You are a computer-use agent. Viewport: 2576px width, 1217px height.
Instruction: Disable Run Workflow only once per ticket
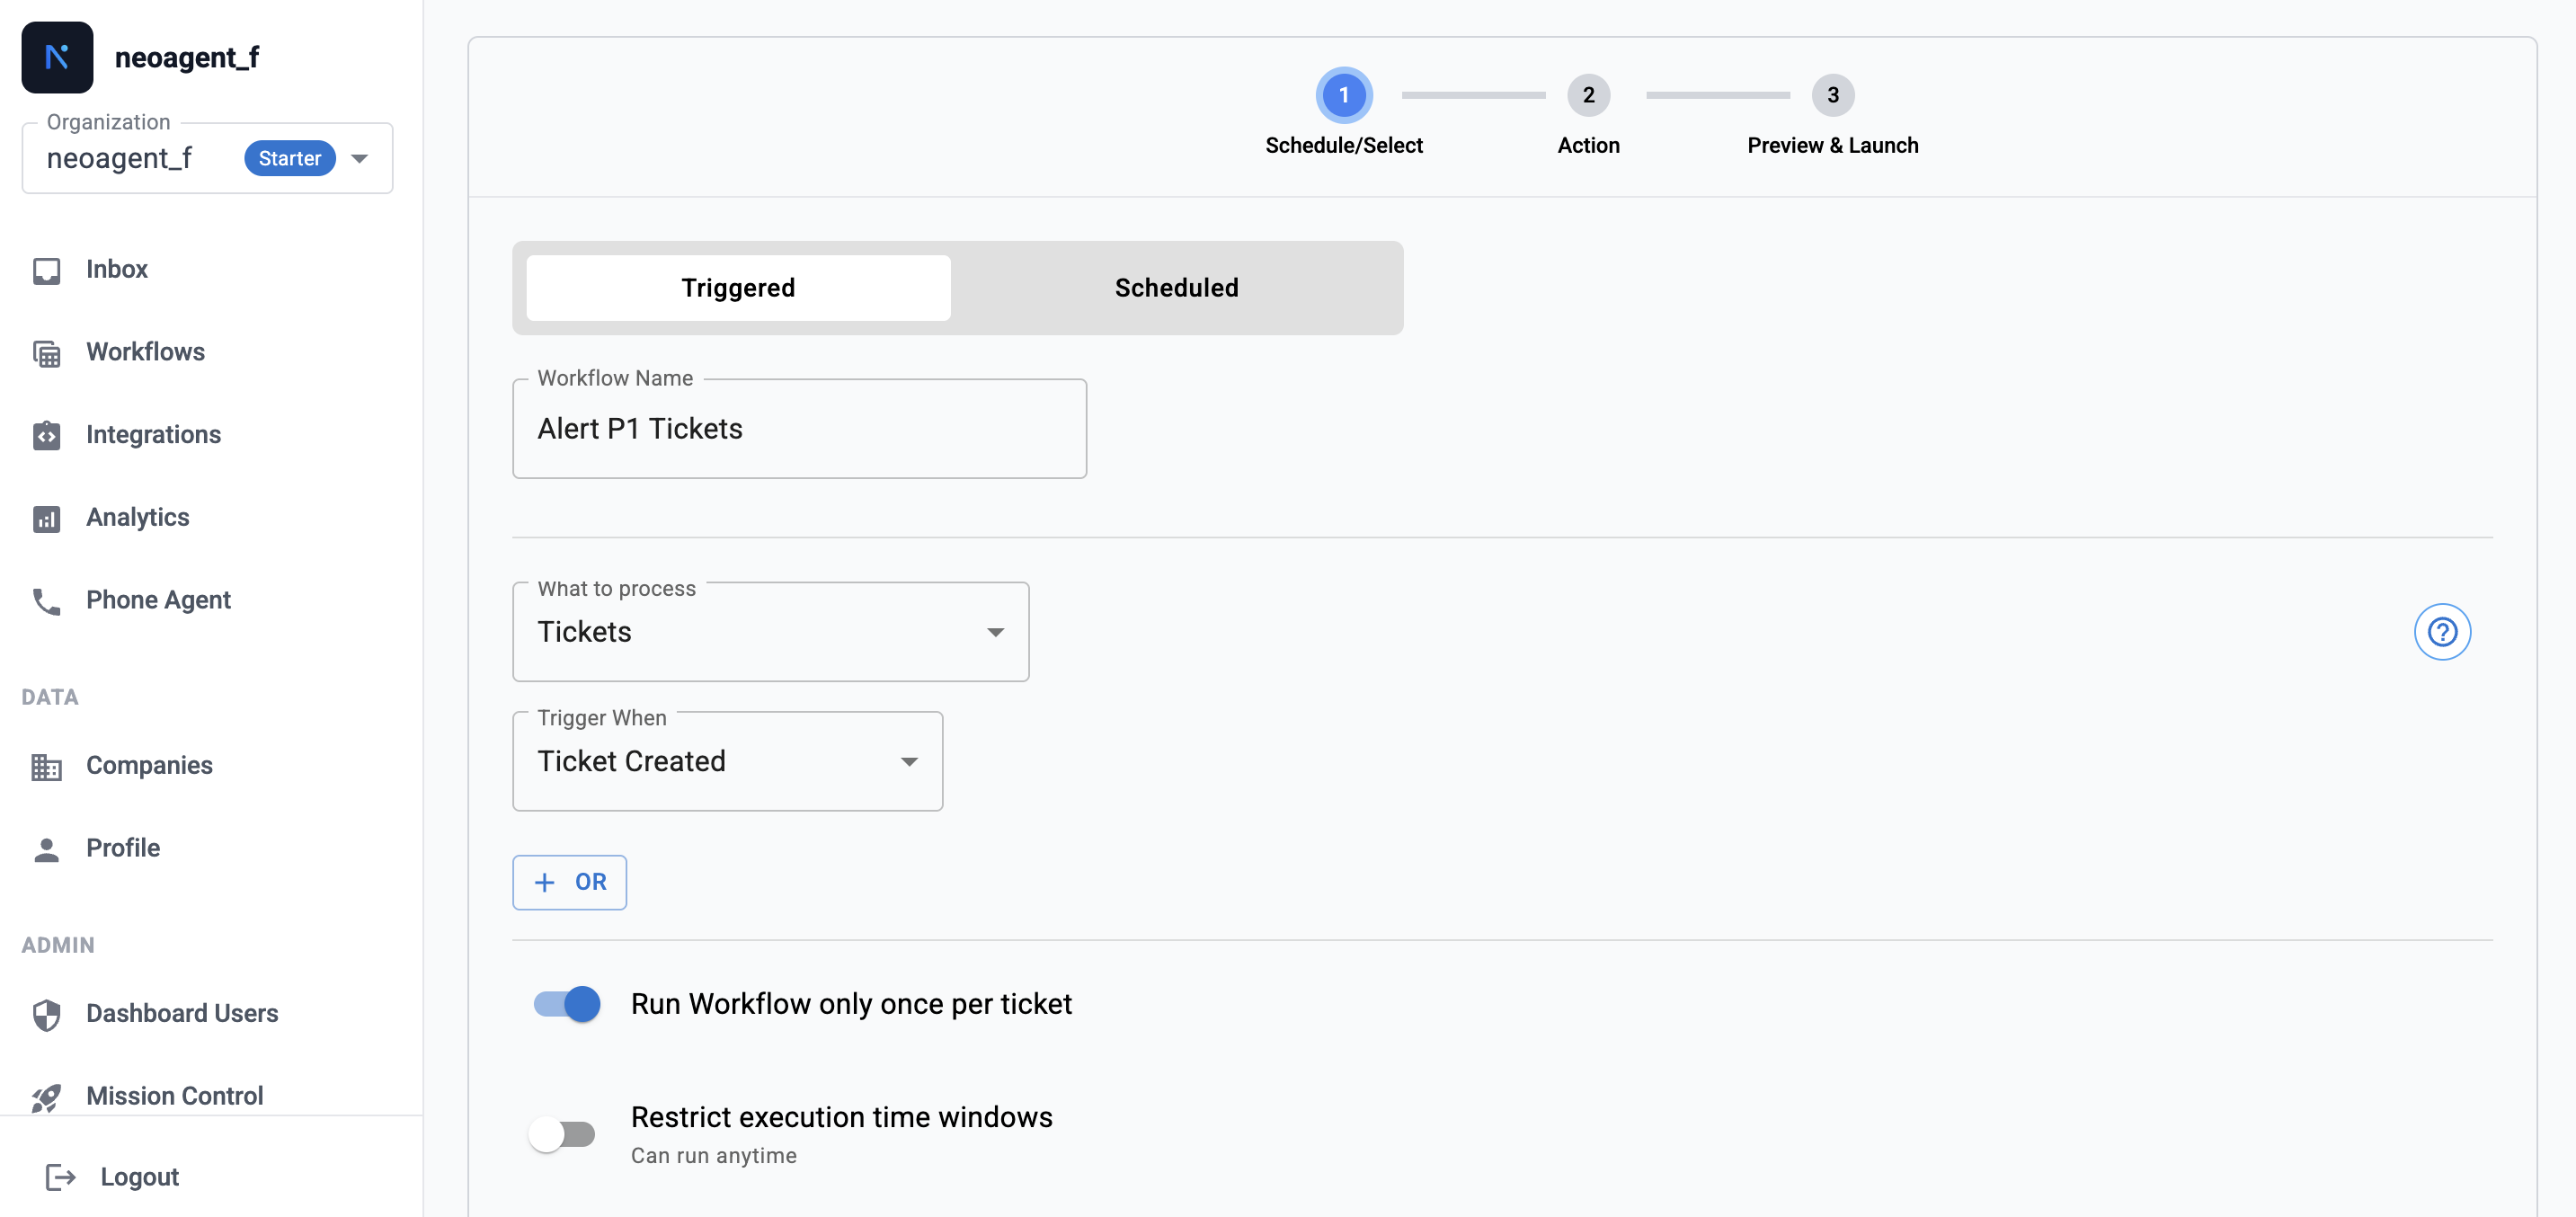565,1003
